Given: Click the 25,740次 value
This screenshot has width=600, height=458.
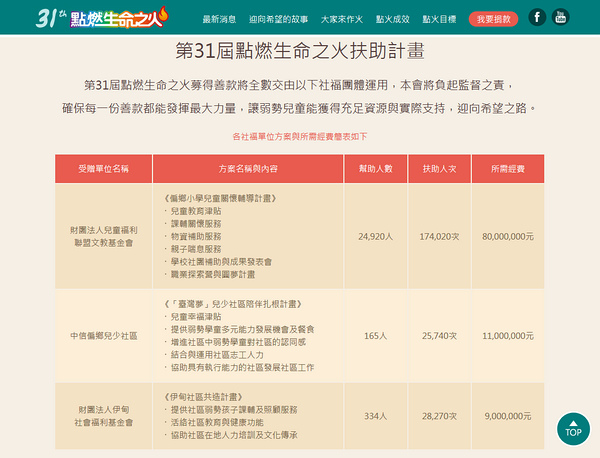Looking at the screenshot, I should (439, 336).
